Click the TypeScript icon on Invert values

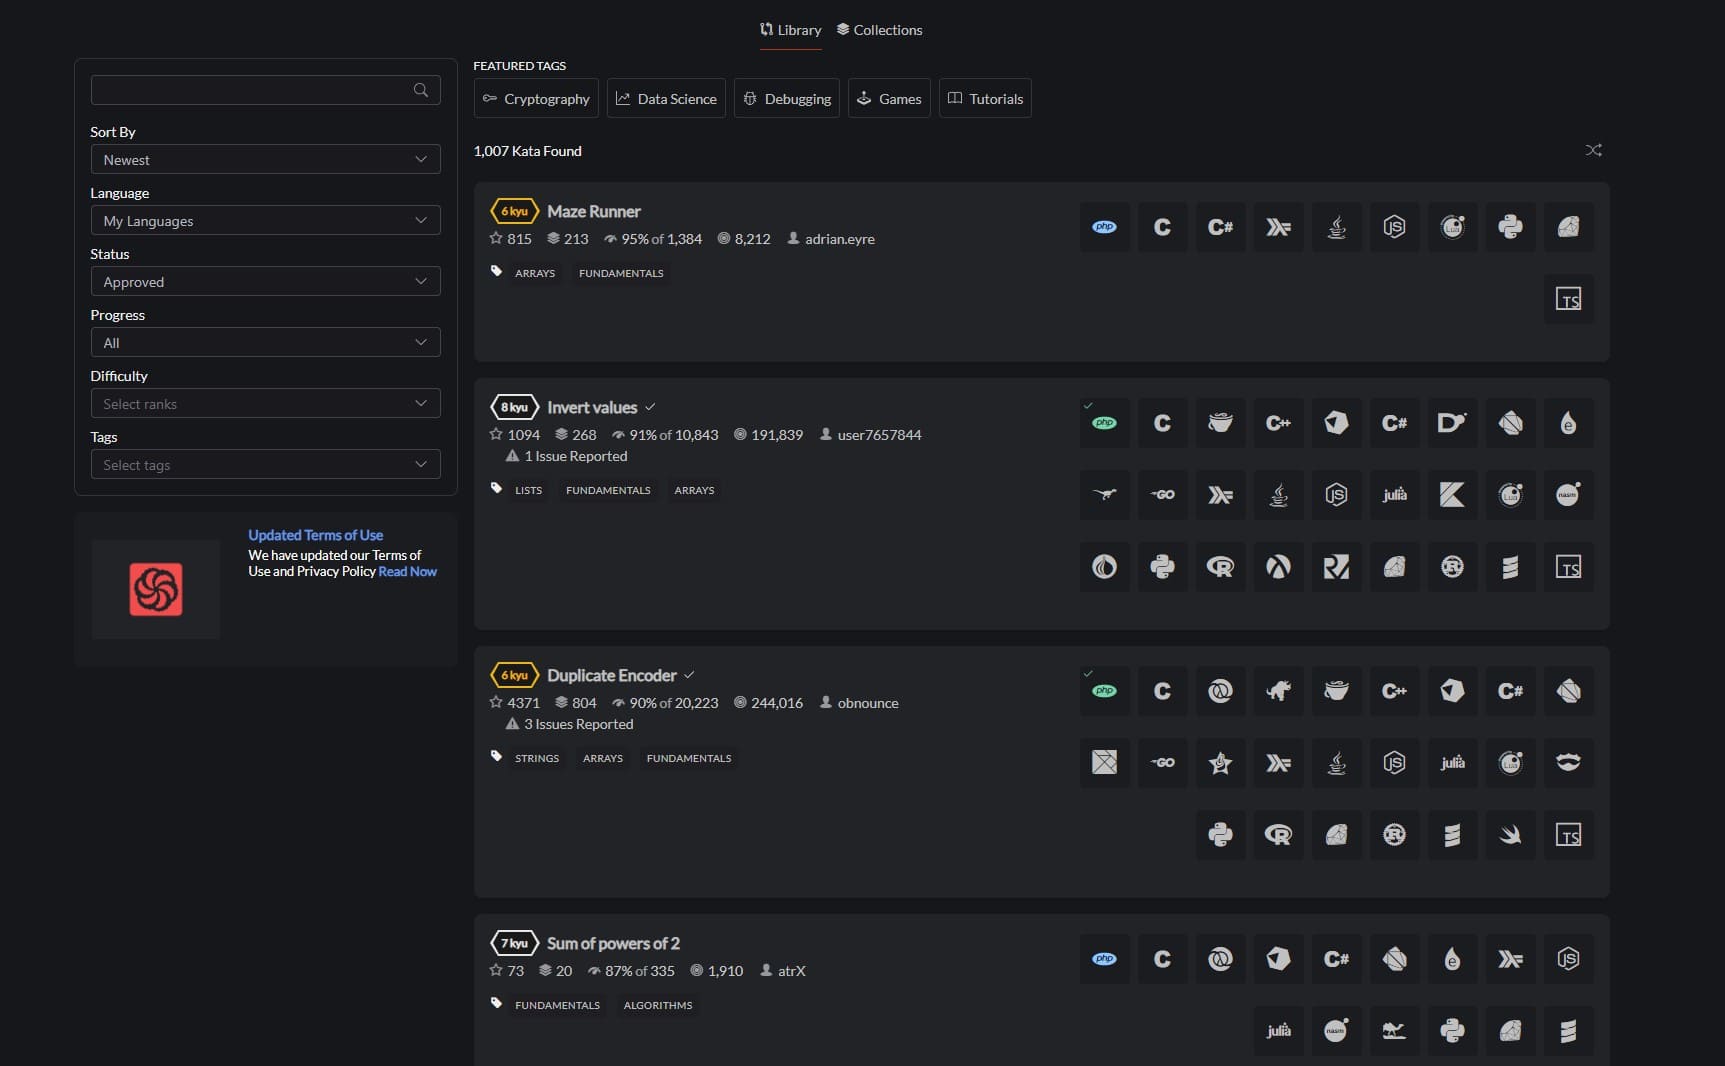(1569, 567)
